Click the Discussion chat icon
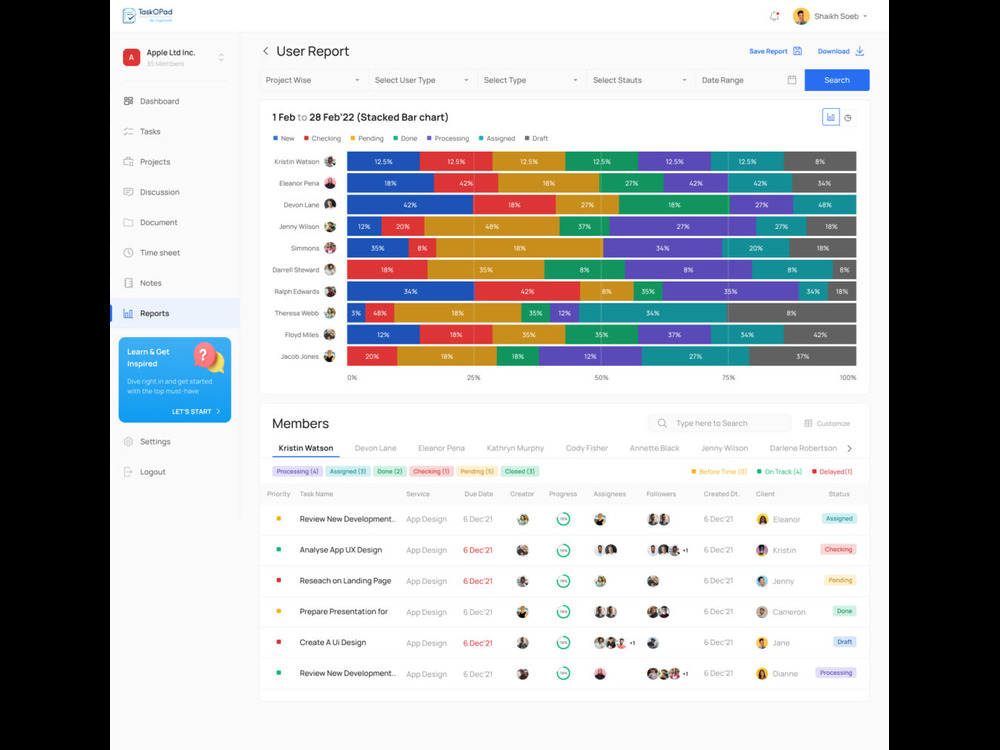 pos(128,192)
